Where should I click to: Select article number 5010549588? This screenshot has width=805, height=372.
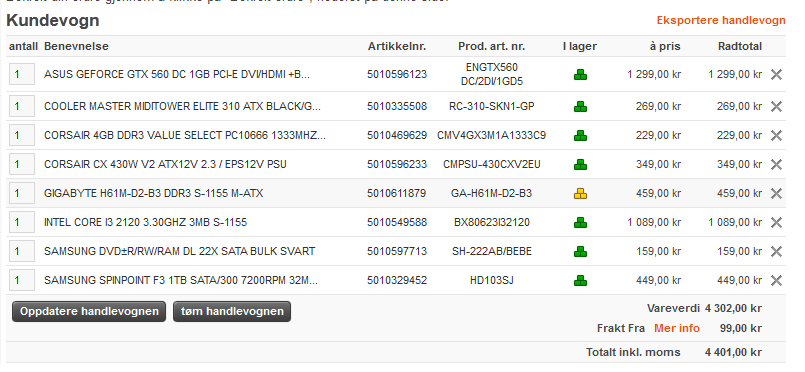tap(397, 222)
